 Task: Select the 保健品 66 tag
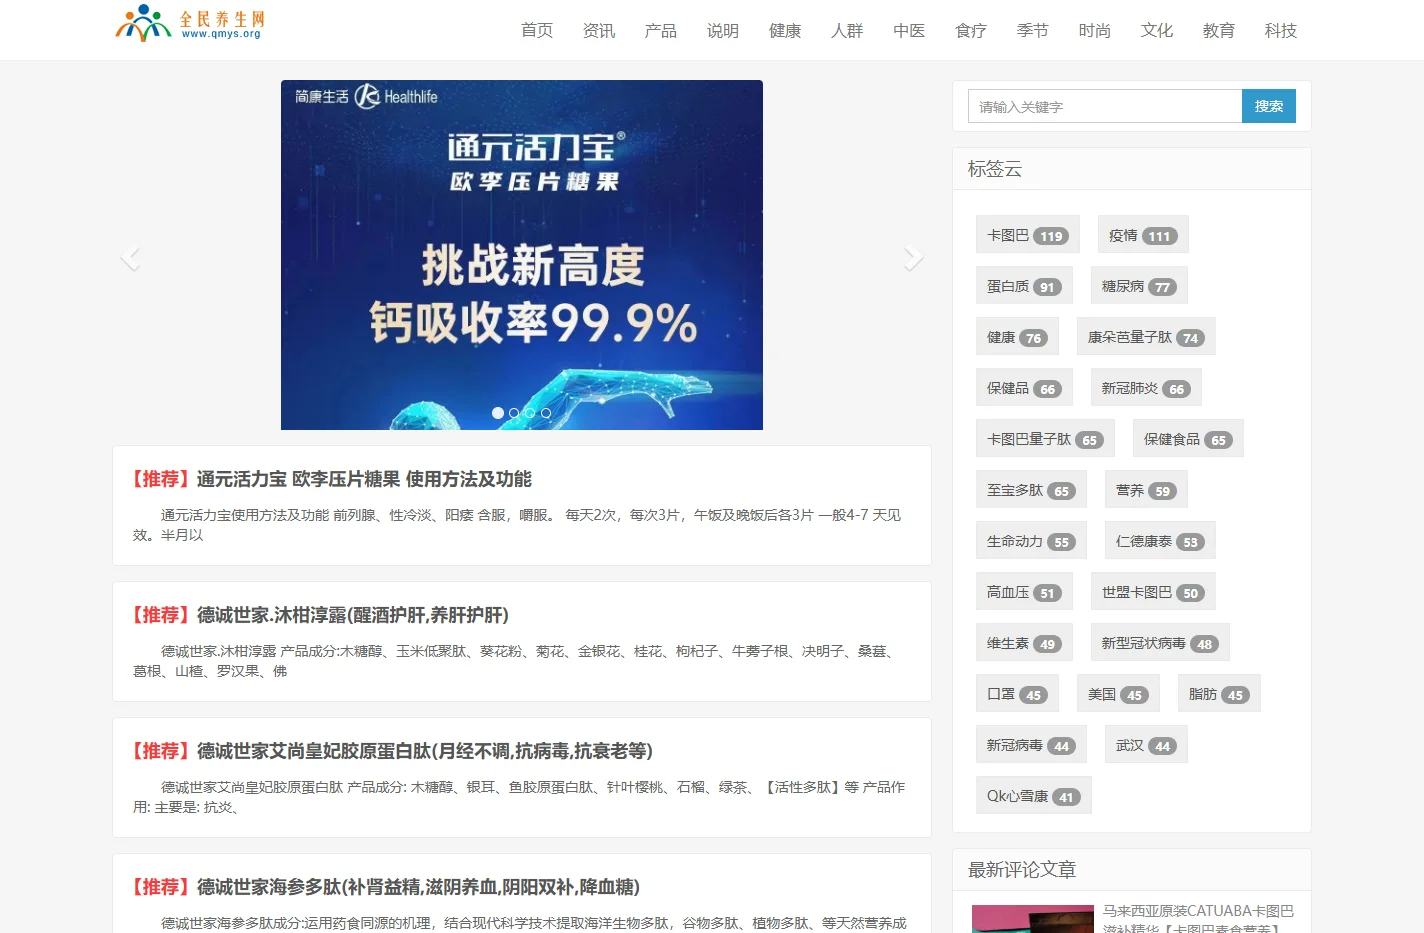tap(1025, 388)
